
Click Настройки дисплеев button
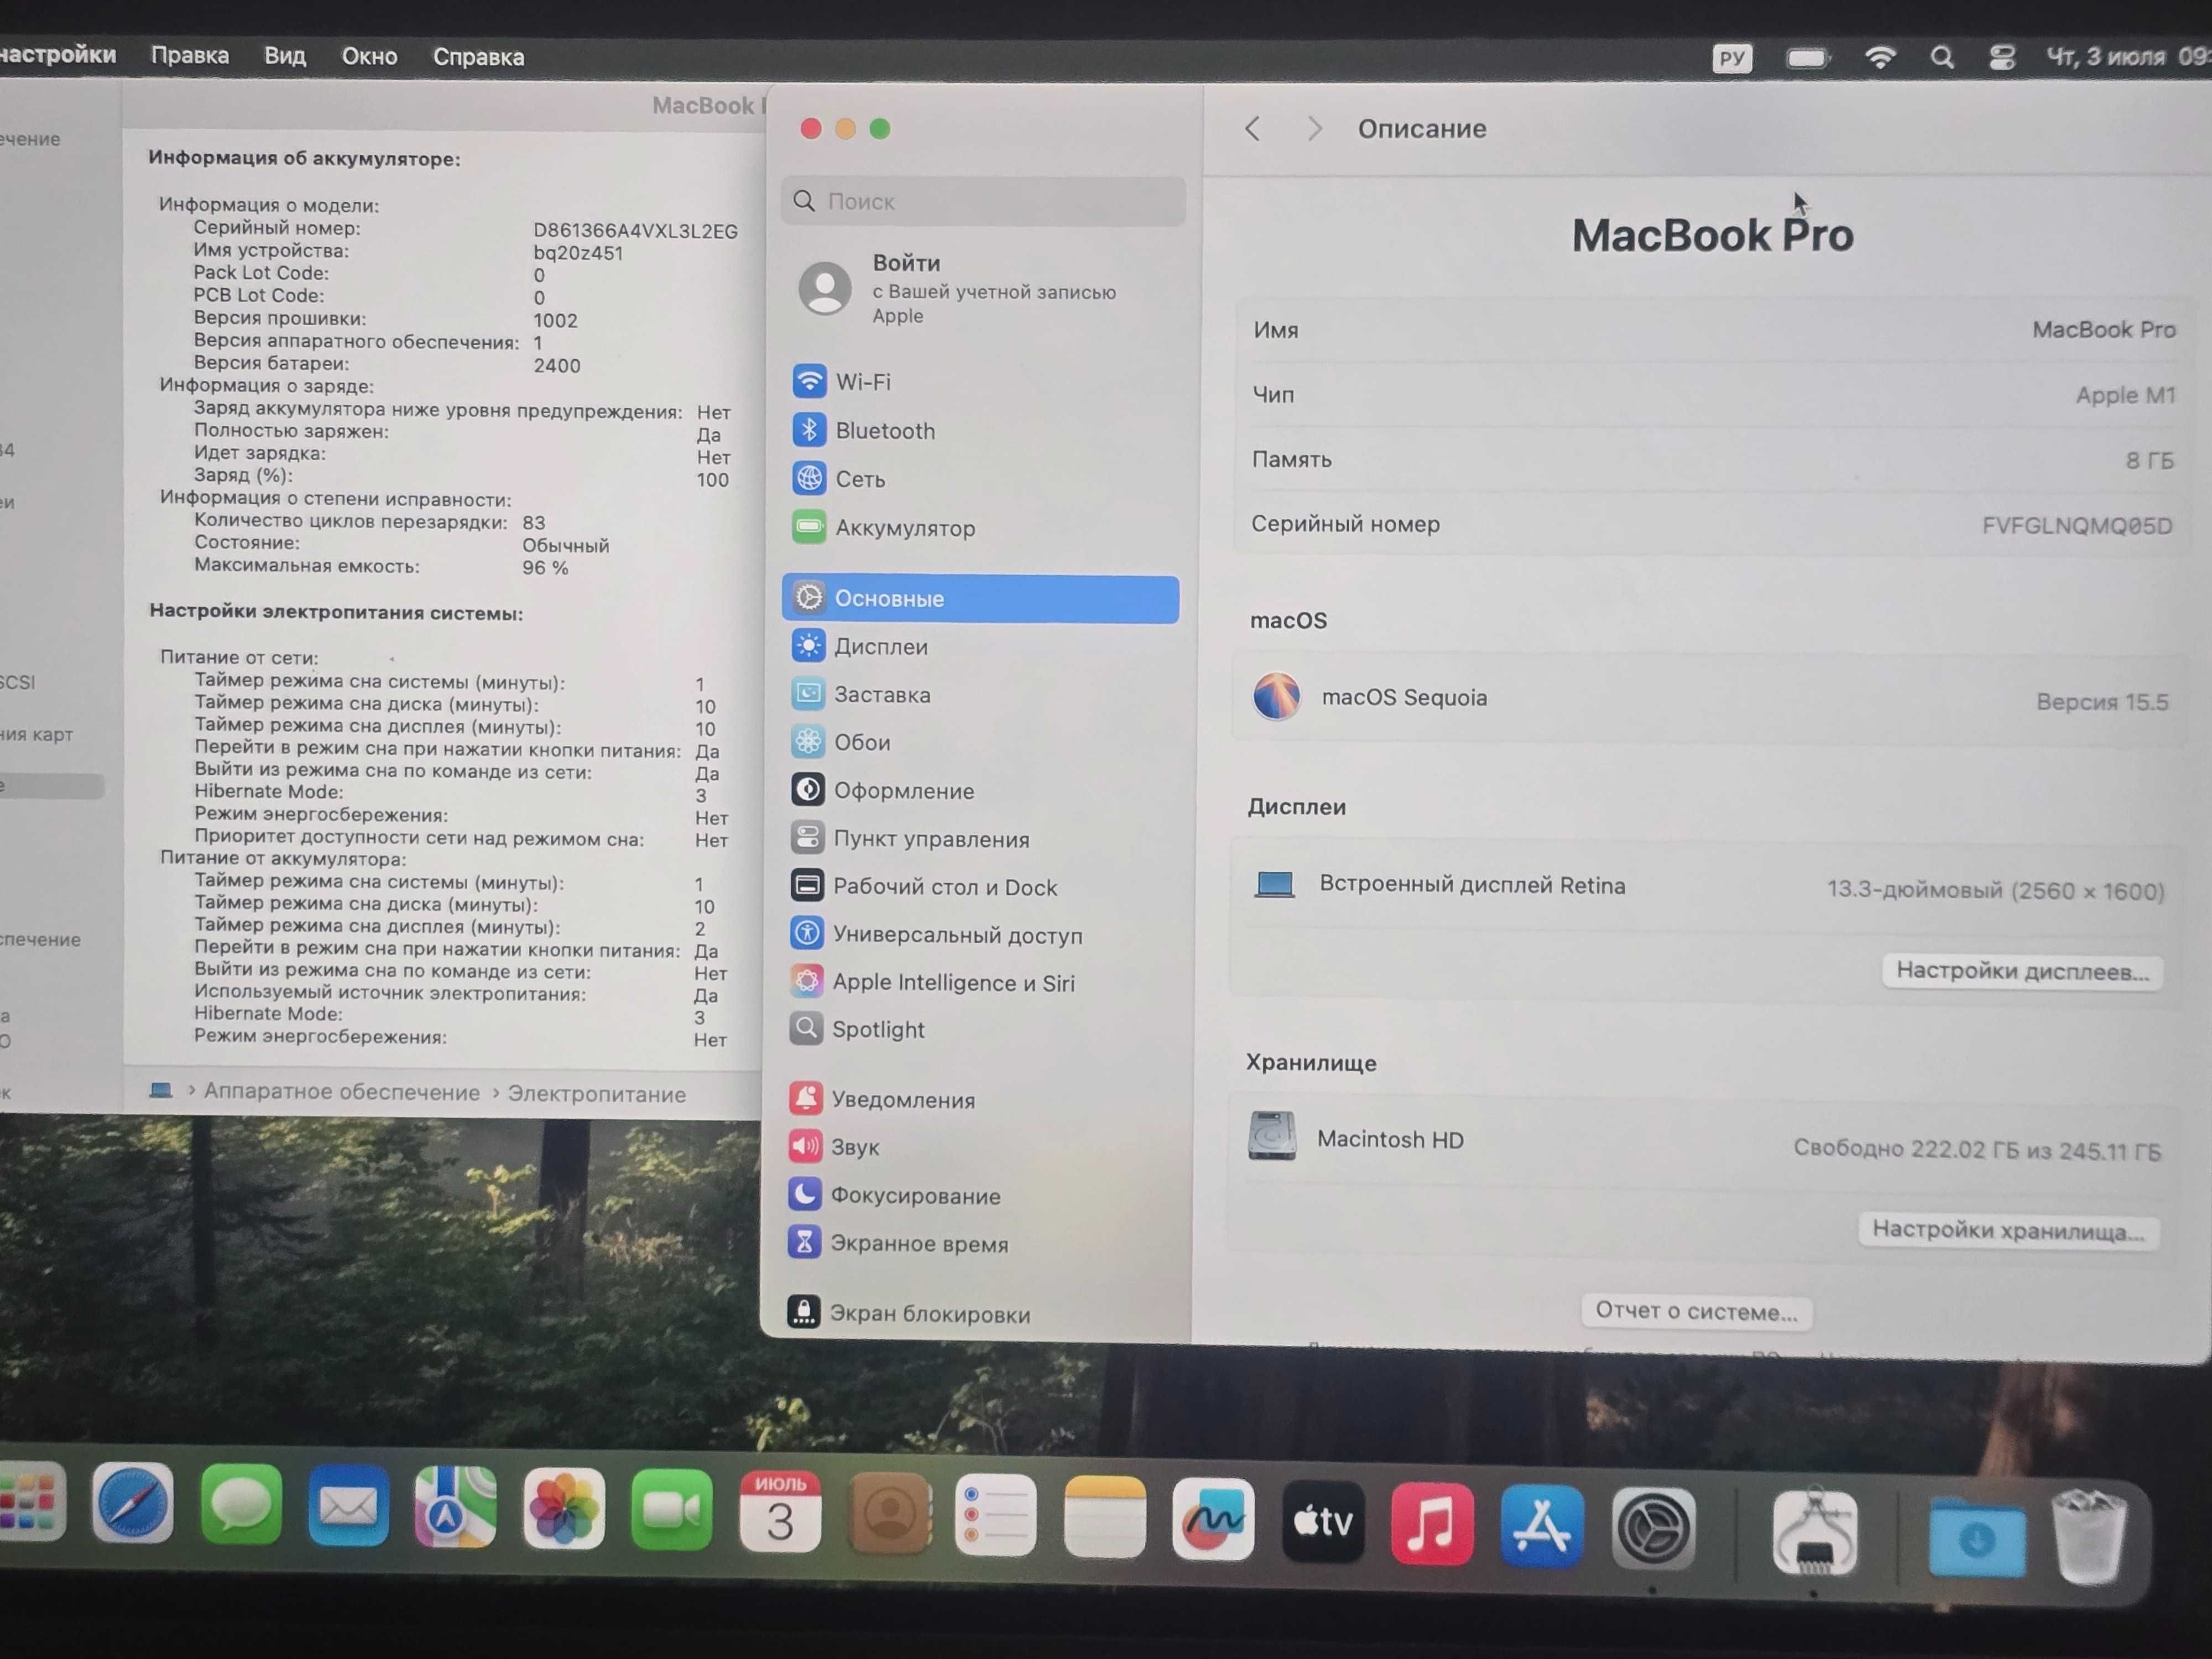point(2022,971)
